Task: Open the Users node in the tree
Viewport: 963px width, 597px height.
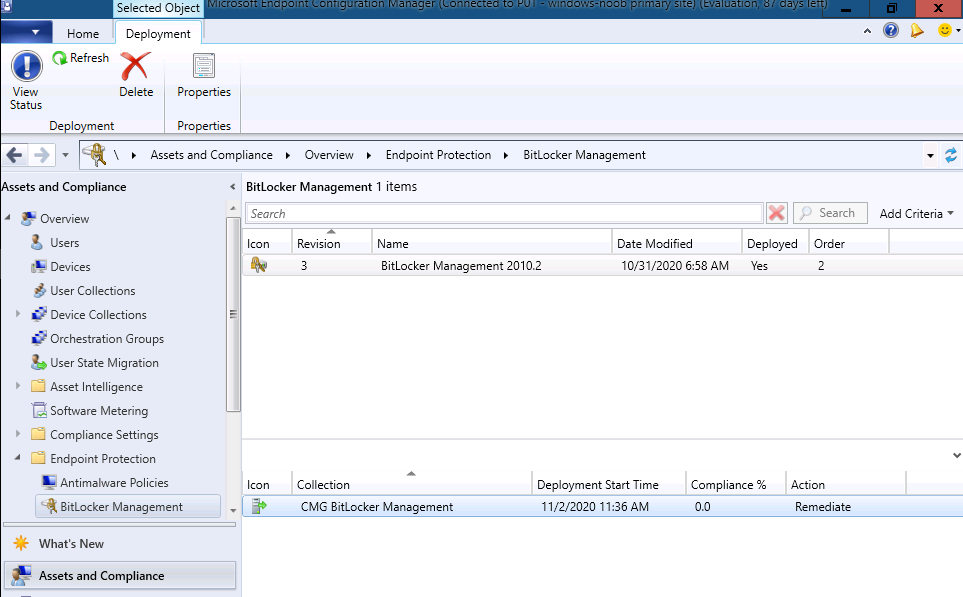Action: (64, 243)
